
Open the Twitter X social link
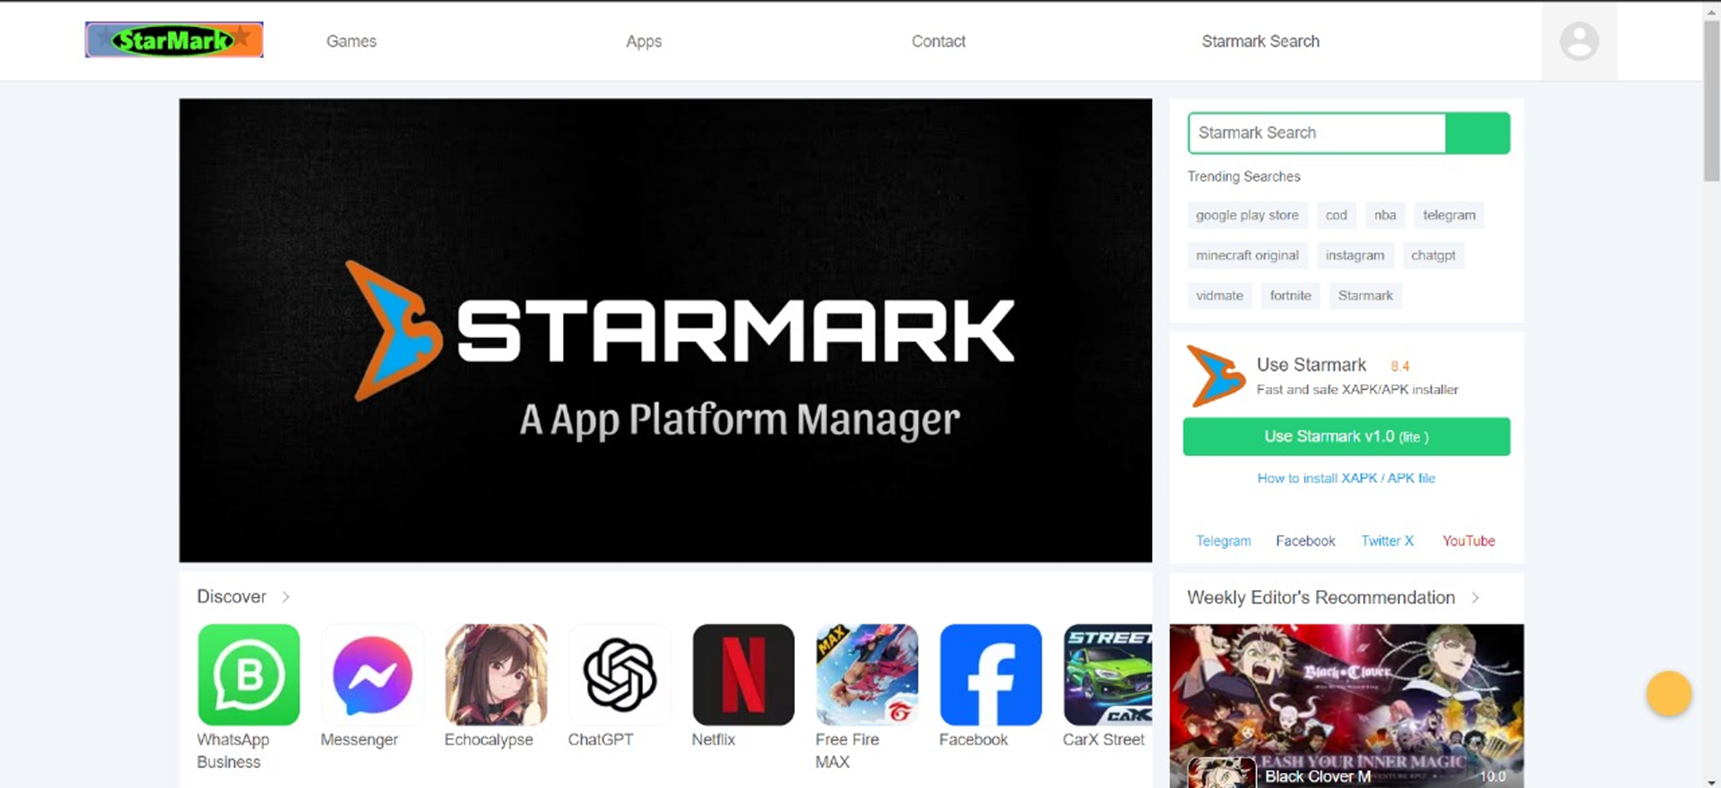[x=1387, y=541]
